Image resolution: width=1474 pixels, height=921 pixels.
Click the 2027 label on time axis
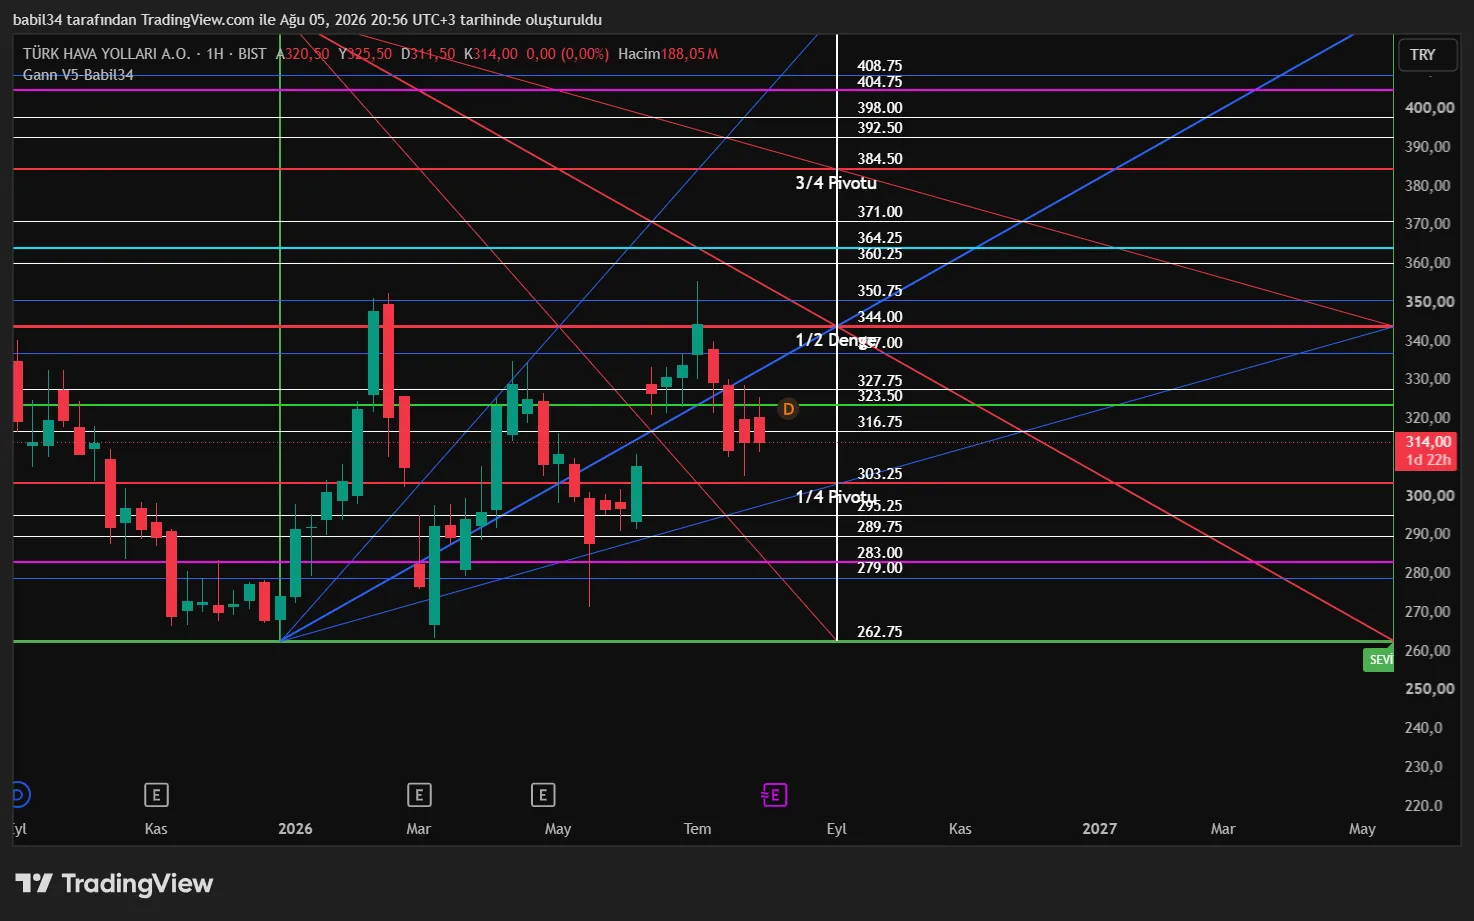pyautogui.click(x=1100, y=829)
